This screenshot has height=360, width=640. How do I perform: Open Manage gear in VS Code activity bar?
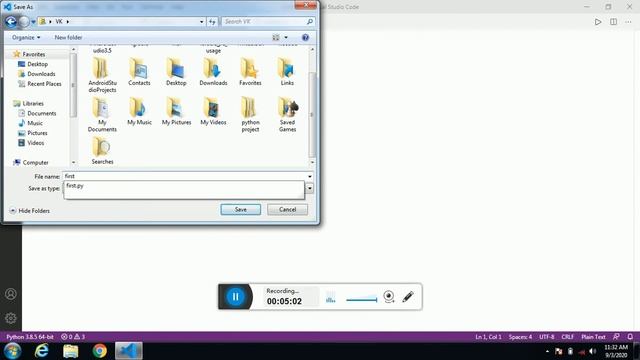(11, 318)
